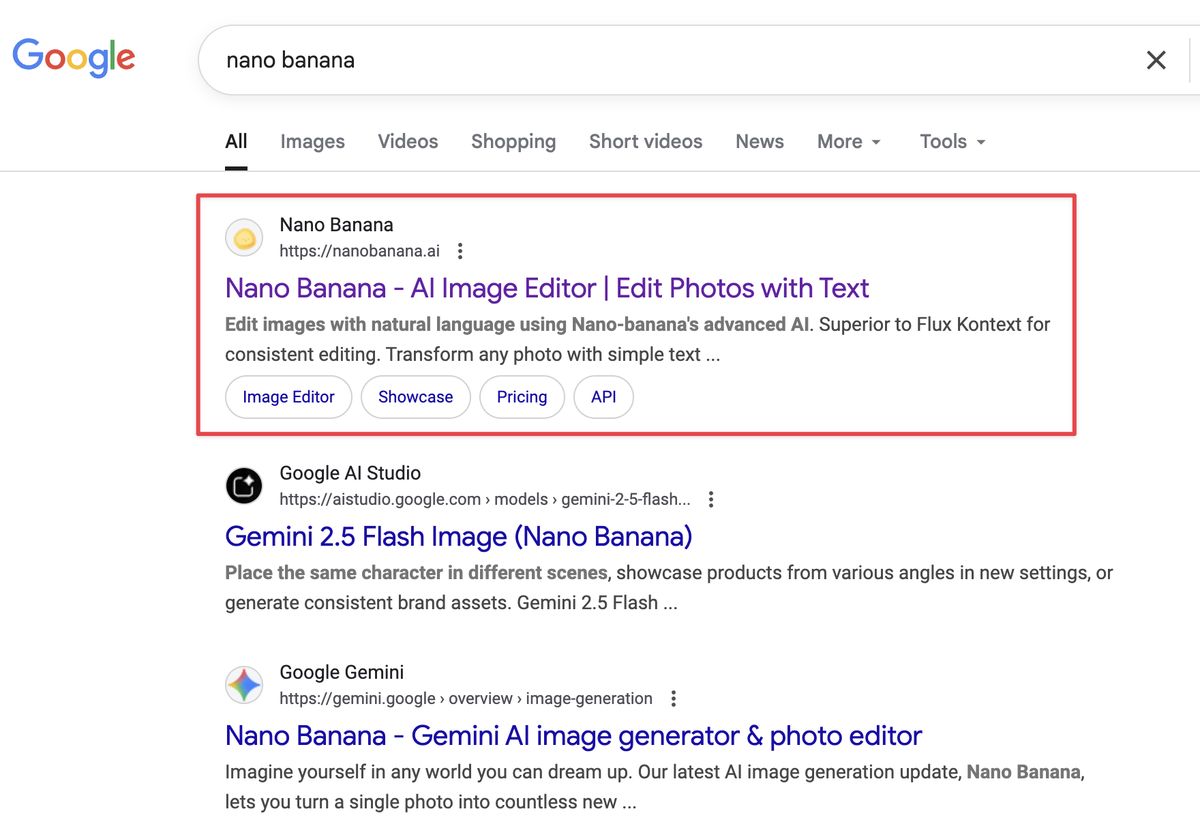Expand the More dropdown
The image size is (1200, 835).
click(x=849, y=141)
